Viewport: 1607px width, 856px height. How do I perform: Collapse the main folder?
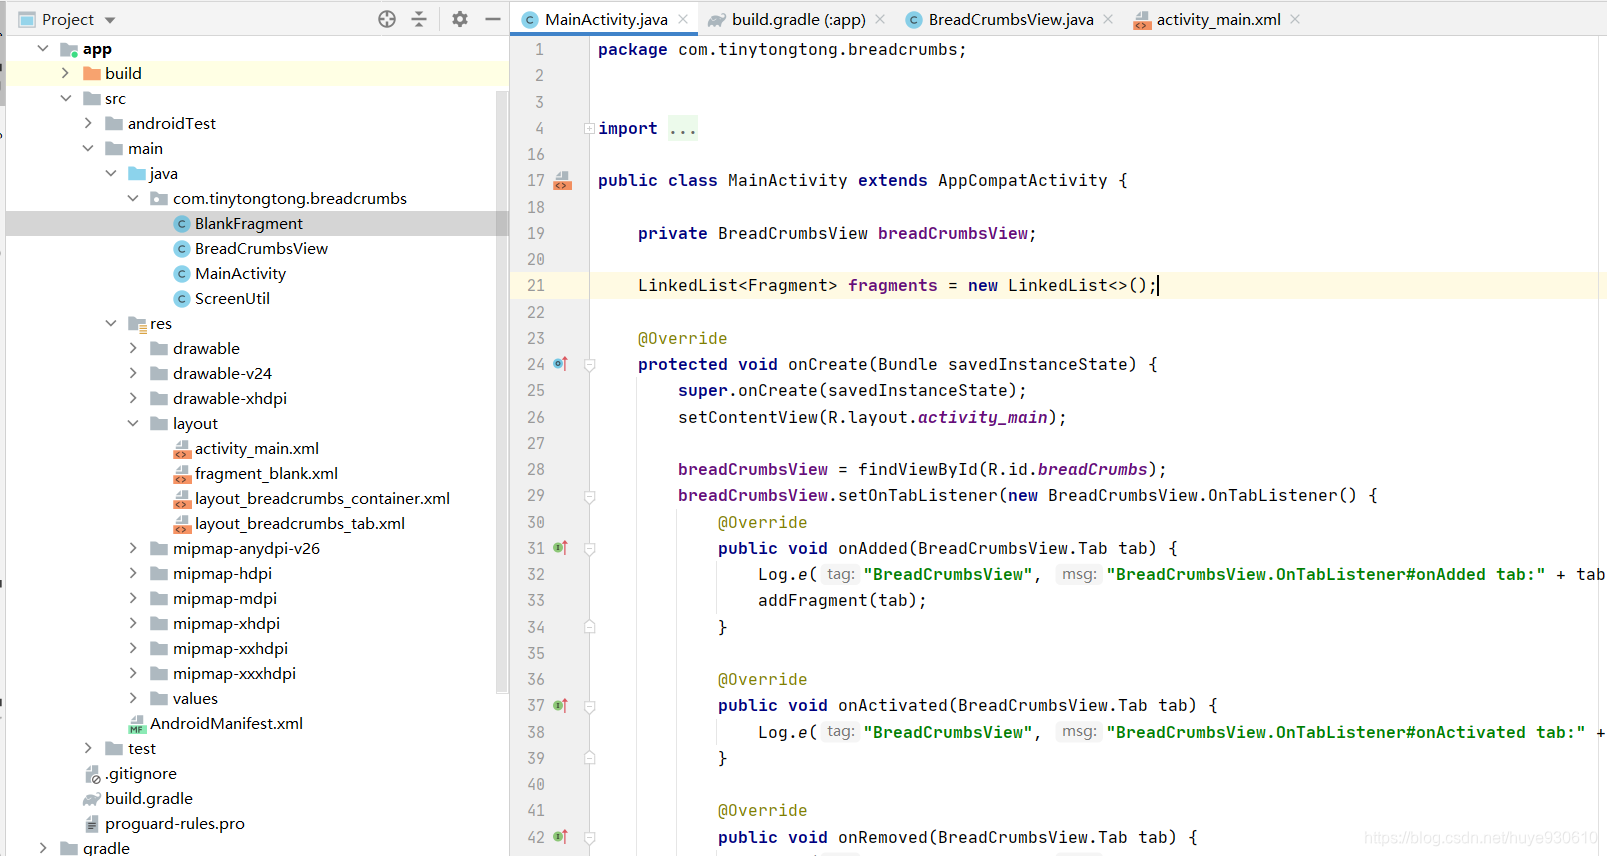pyautogui.click(x=88, y=148)
